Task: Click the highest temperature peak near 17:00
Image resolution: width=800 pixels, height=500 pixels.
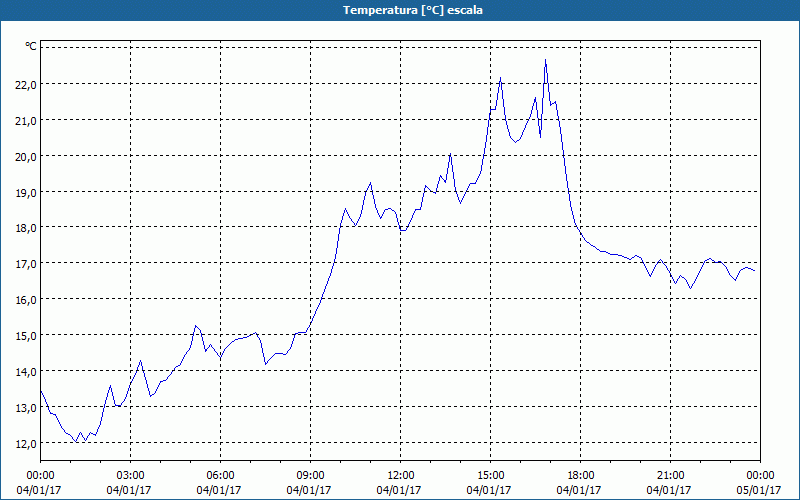Action: point(545,60)
